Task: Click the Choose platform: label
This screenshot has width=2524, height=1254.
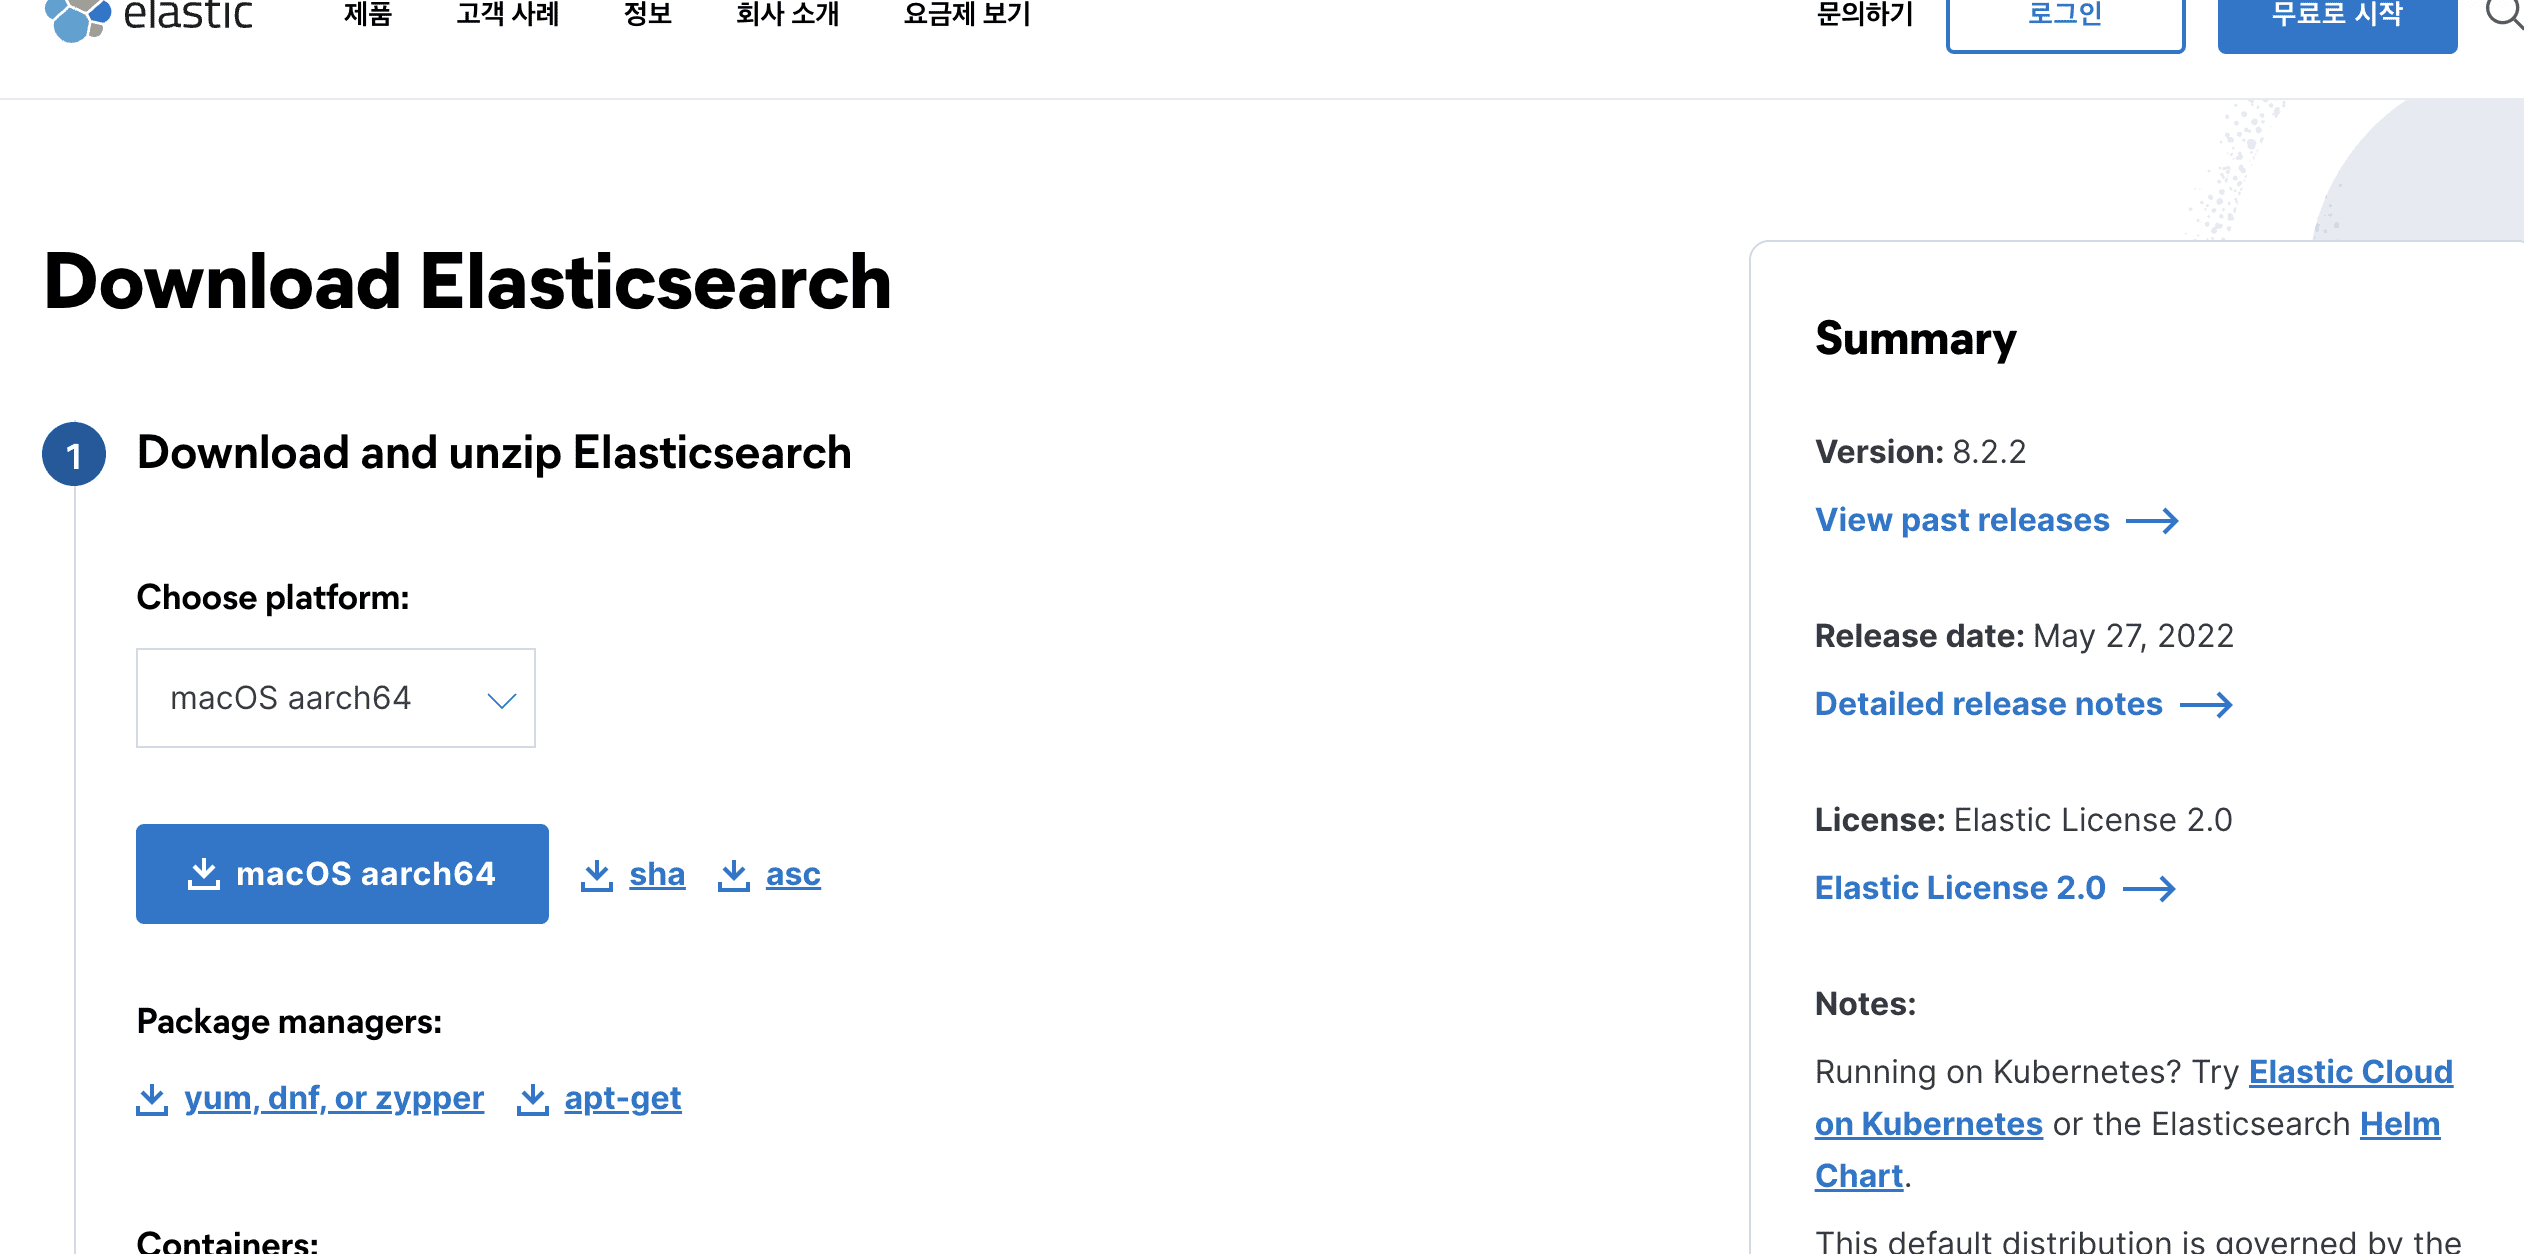Action: click(273, 597)
